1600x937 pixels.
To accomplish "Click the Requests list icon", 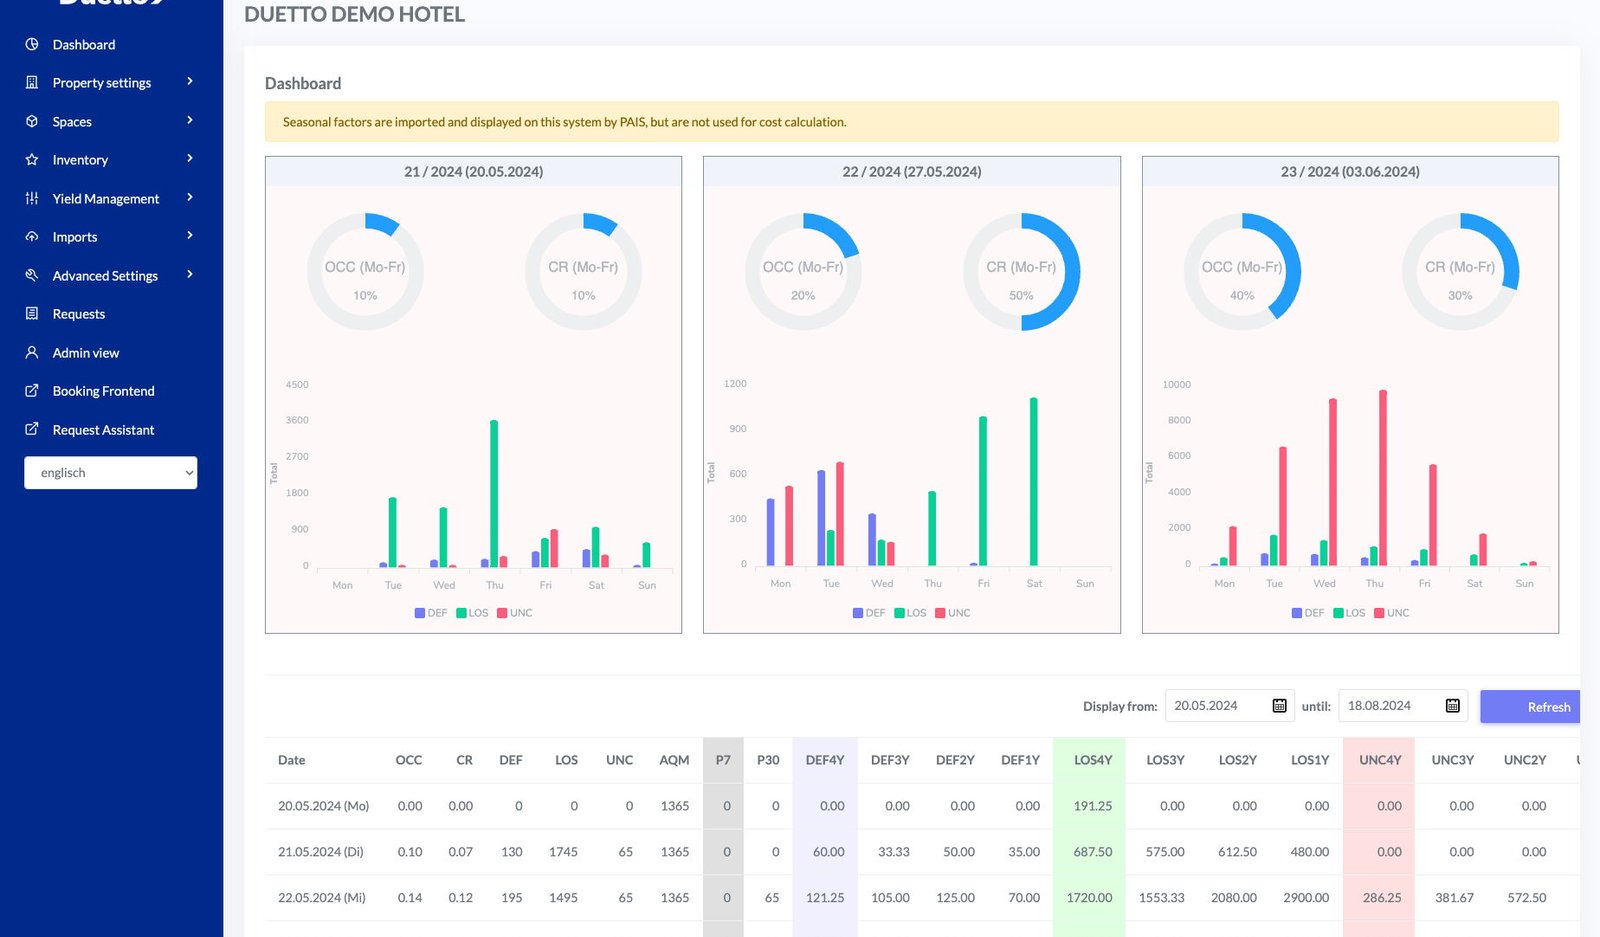I will [x=32, y=314].
